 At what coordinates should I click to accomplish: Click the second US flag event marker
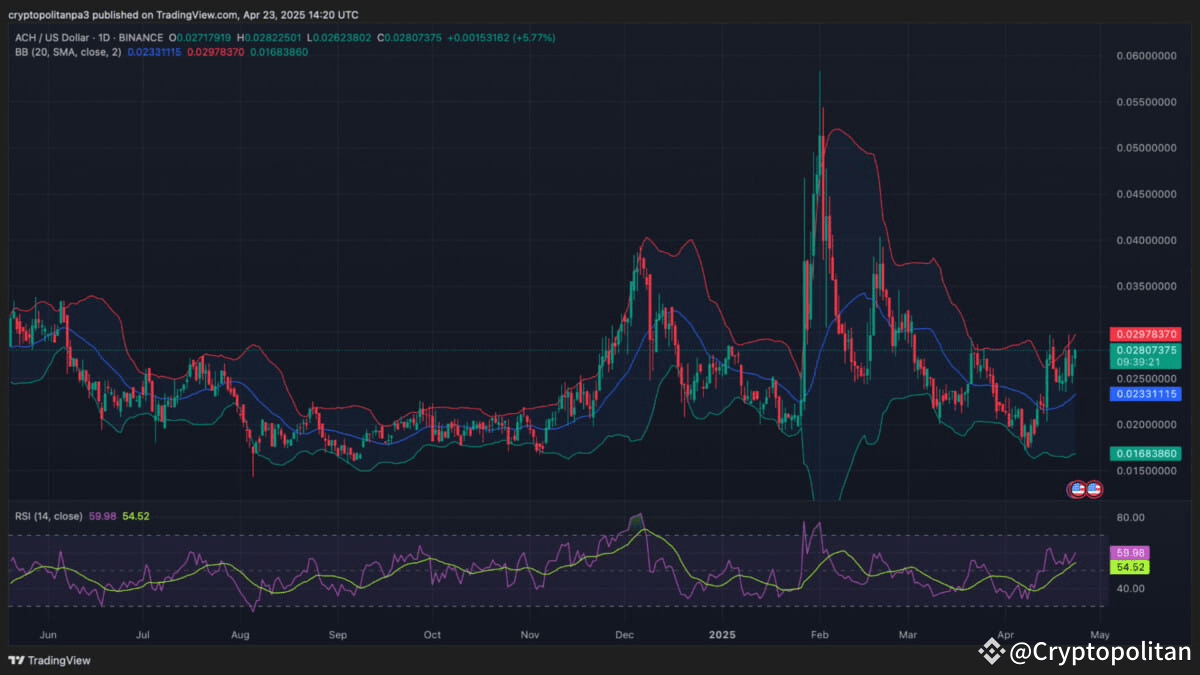(1092, 489)
